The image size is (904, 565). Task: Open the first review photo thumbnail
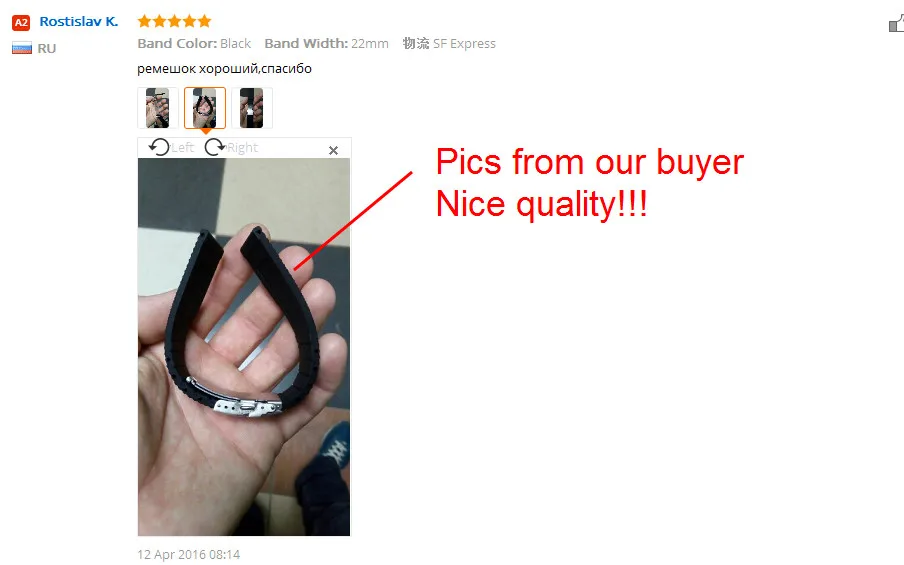pyautogui.click(x=158, y=108)
